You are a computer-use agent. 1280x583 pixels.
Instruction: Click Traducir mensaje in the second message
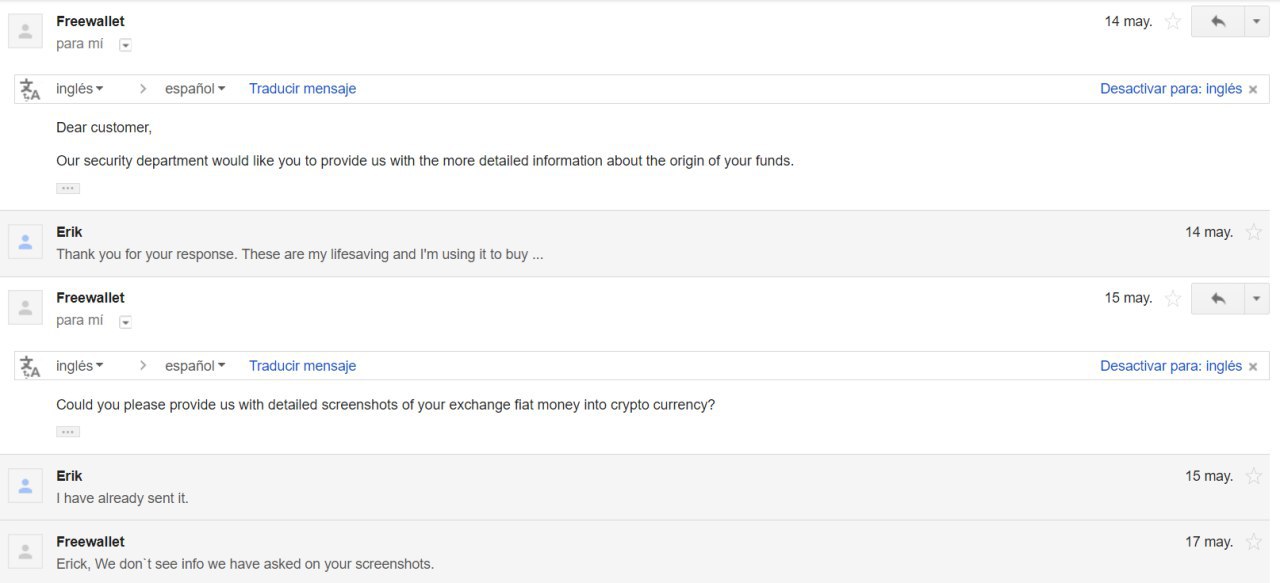(x=302, y=366)
